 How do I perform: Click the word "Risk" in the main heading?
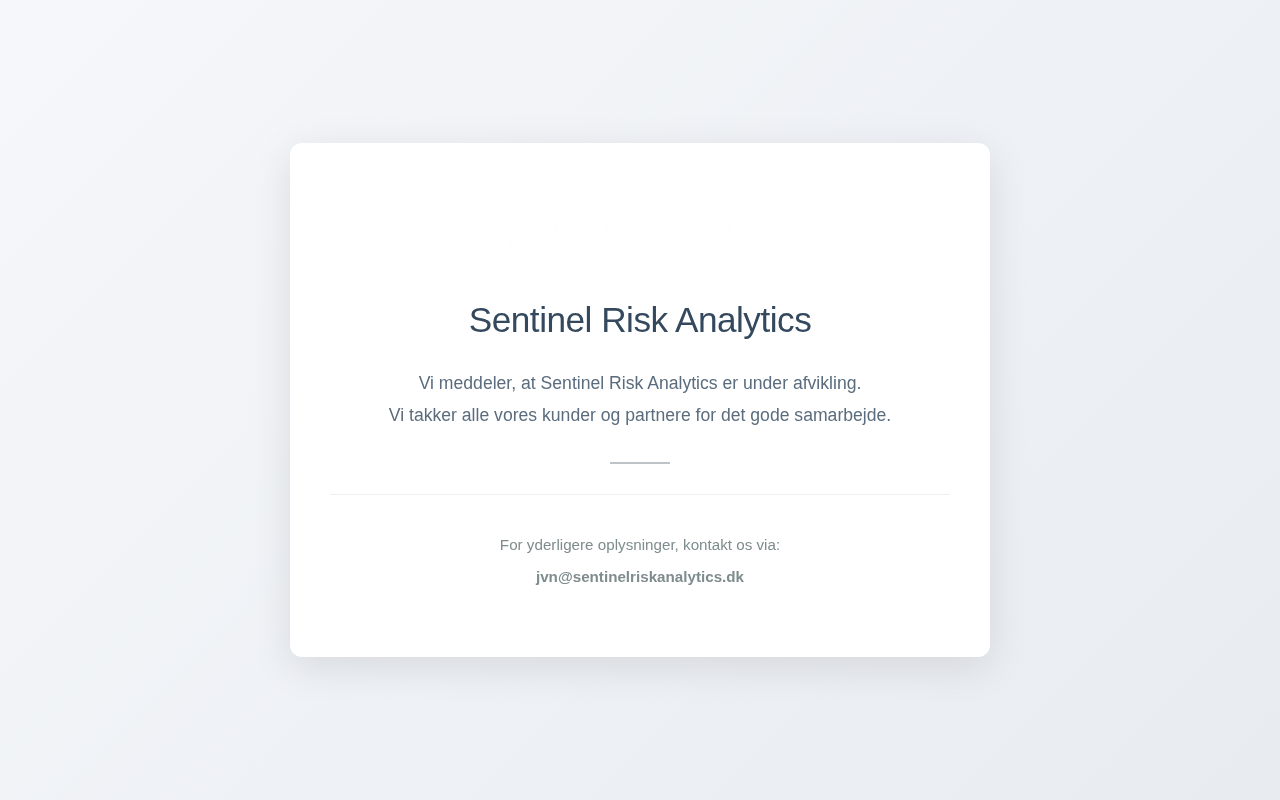click(x=633, y=320)
